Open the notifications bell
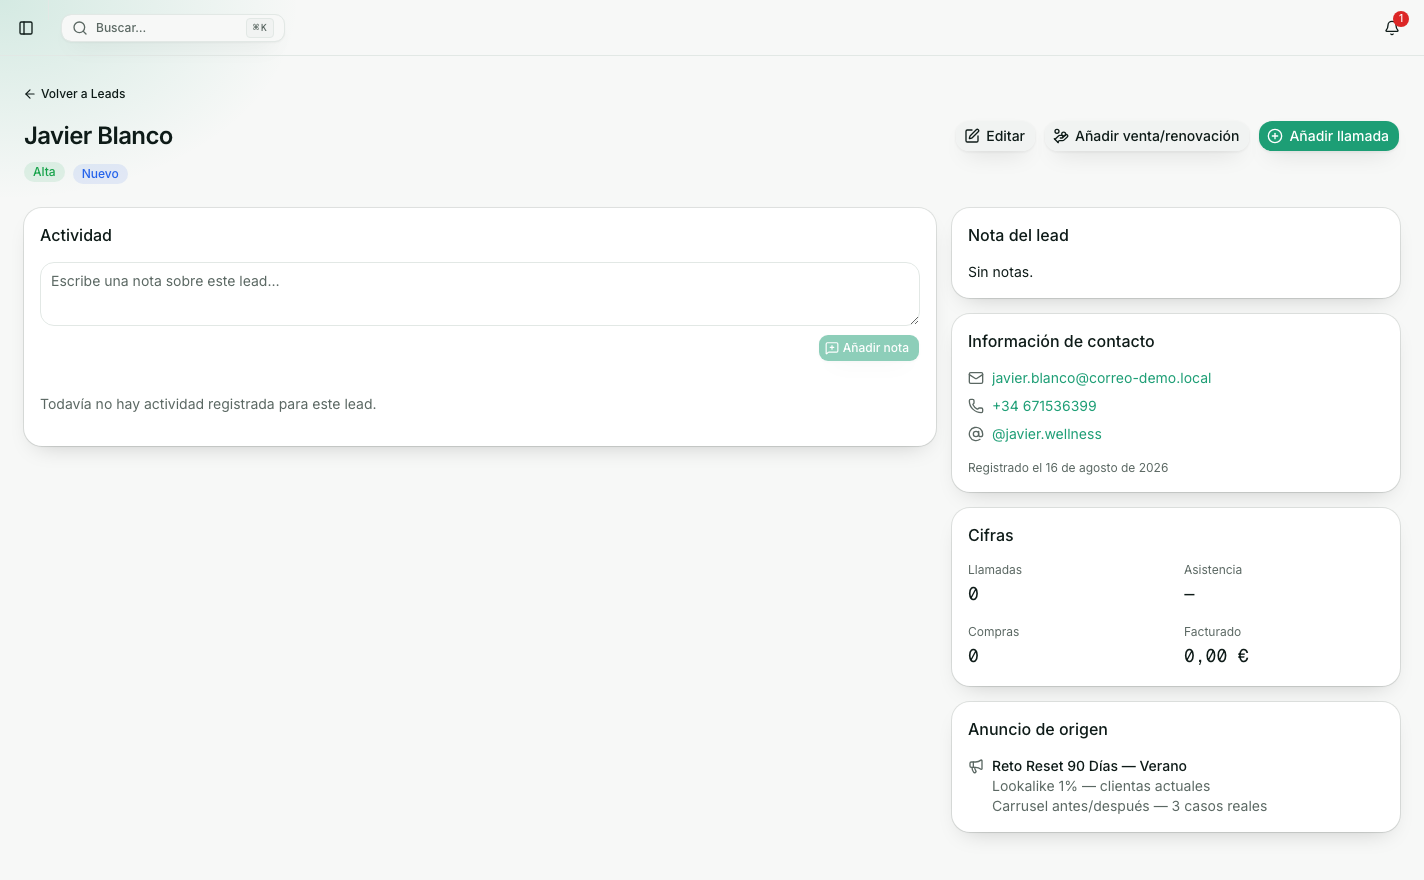The image size is (1424, 880). coord(1392,28)
